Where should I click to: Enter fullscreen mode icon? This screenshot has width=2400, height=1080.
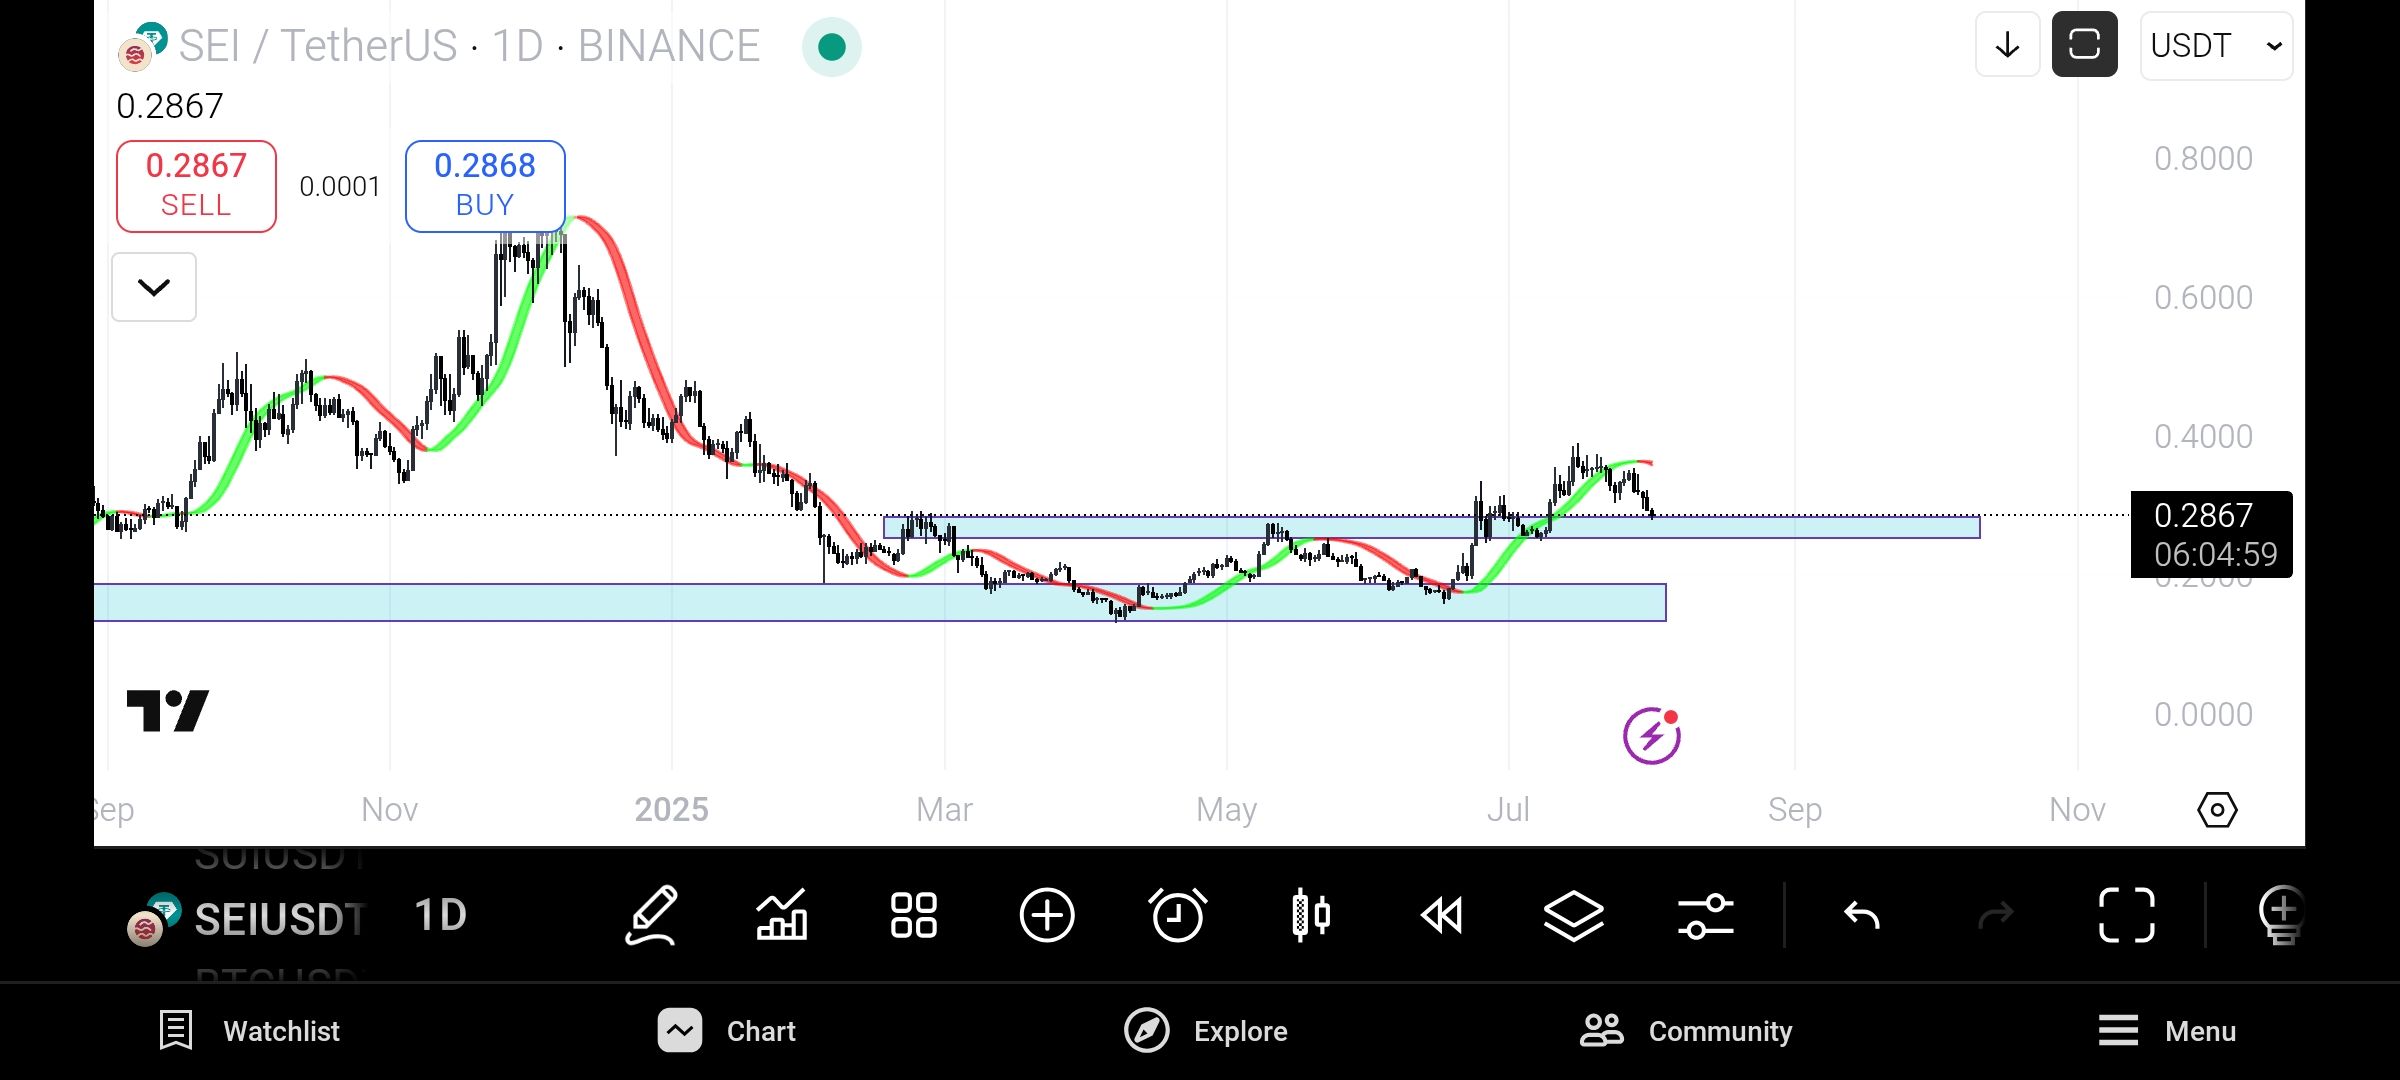click(2127, 915)
